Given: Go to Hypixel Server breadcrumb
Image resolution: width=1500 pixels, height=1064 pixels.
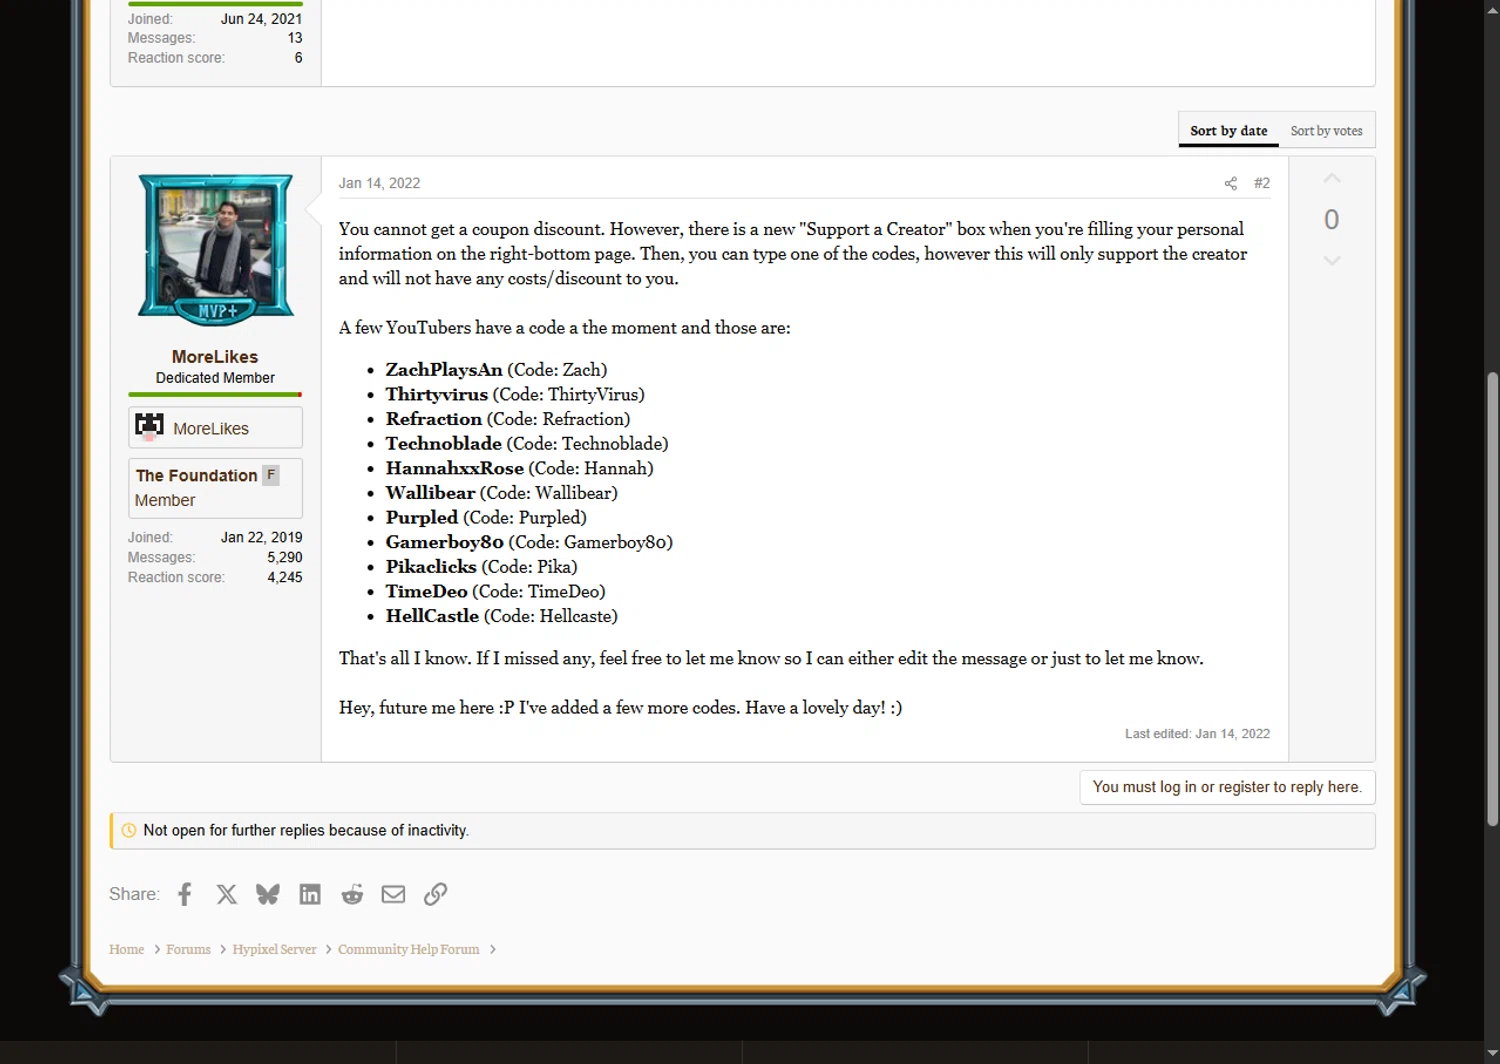Looking at the screenshot, I should tap(274, 949).
